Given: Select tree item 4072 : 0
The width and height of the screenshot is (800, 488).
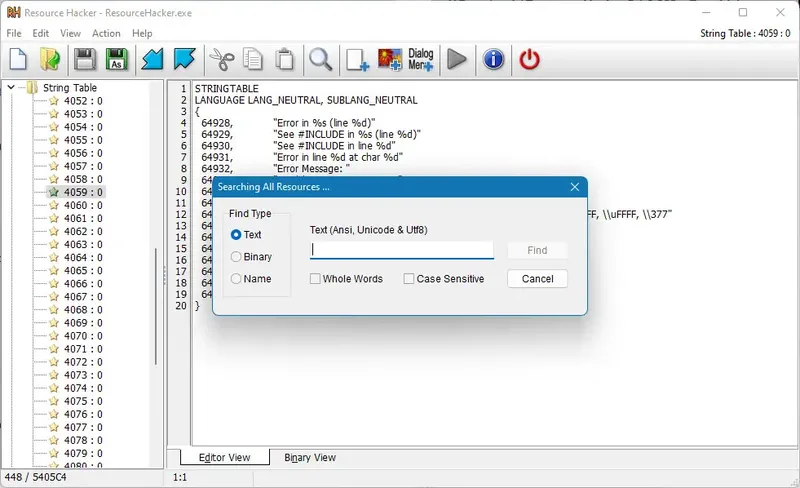Looking at the screenshot, I should pyautogui.click(x=83, y=362).
